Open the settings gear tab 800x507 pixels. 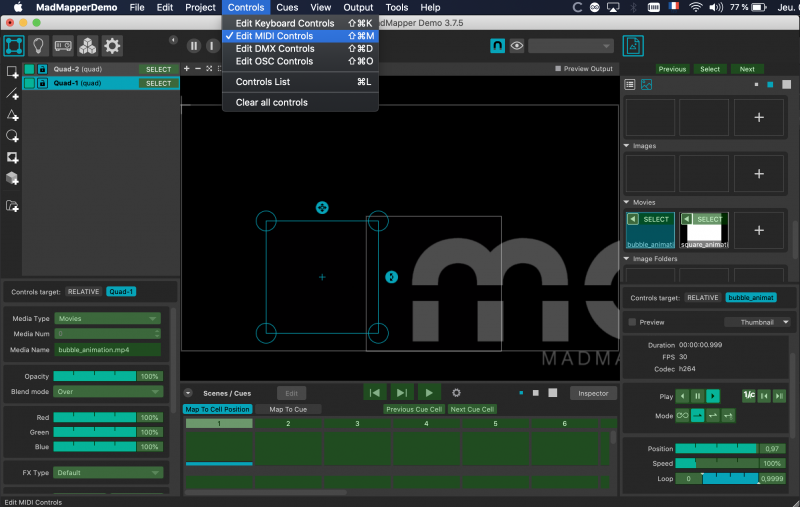coord(112,46)
